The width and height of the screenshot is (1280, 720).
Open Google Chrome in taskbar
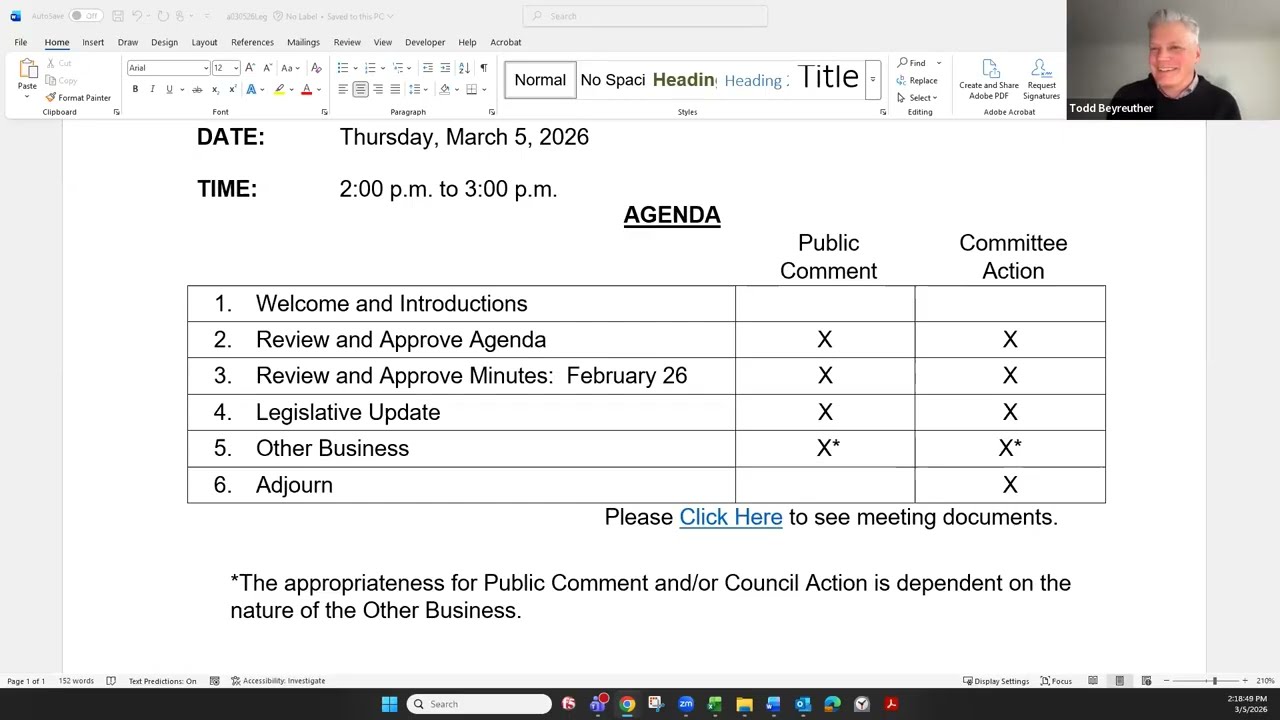[x=627, y=704]
